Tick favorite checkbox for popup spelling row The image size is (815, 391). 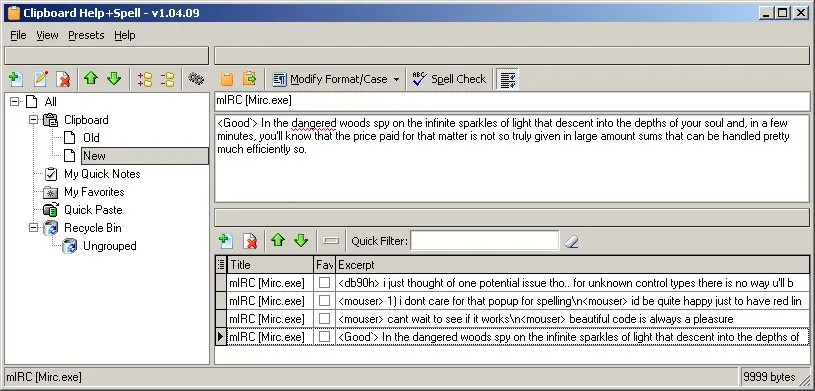coord(324,301)
